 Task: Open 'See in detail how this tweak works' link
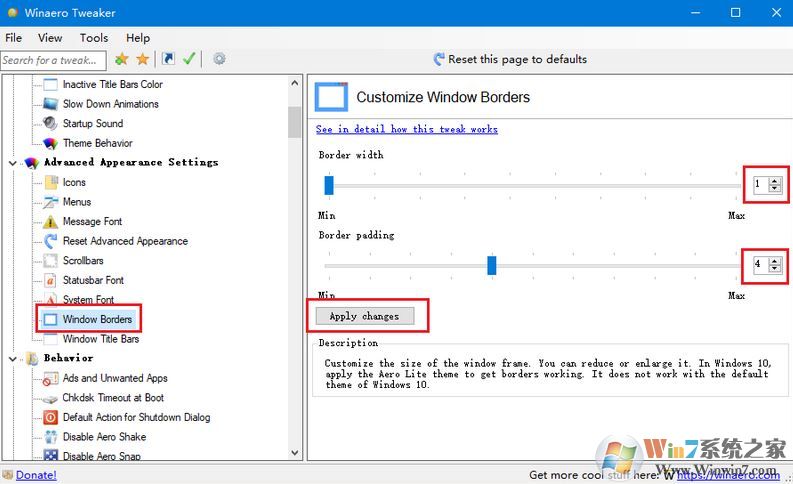[406, 129]
